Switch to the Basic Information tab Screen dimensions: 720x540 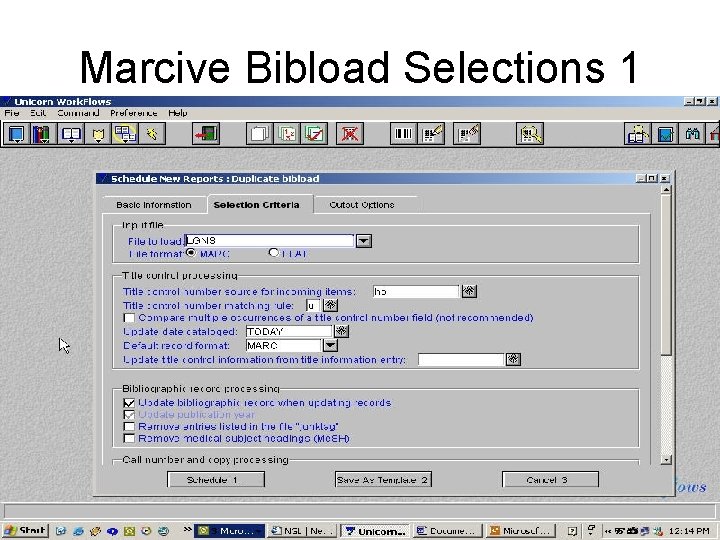click(154, 205)
